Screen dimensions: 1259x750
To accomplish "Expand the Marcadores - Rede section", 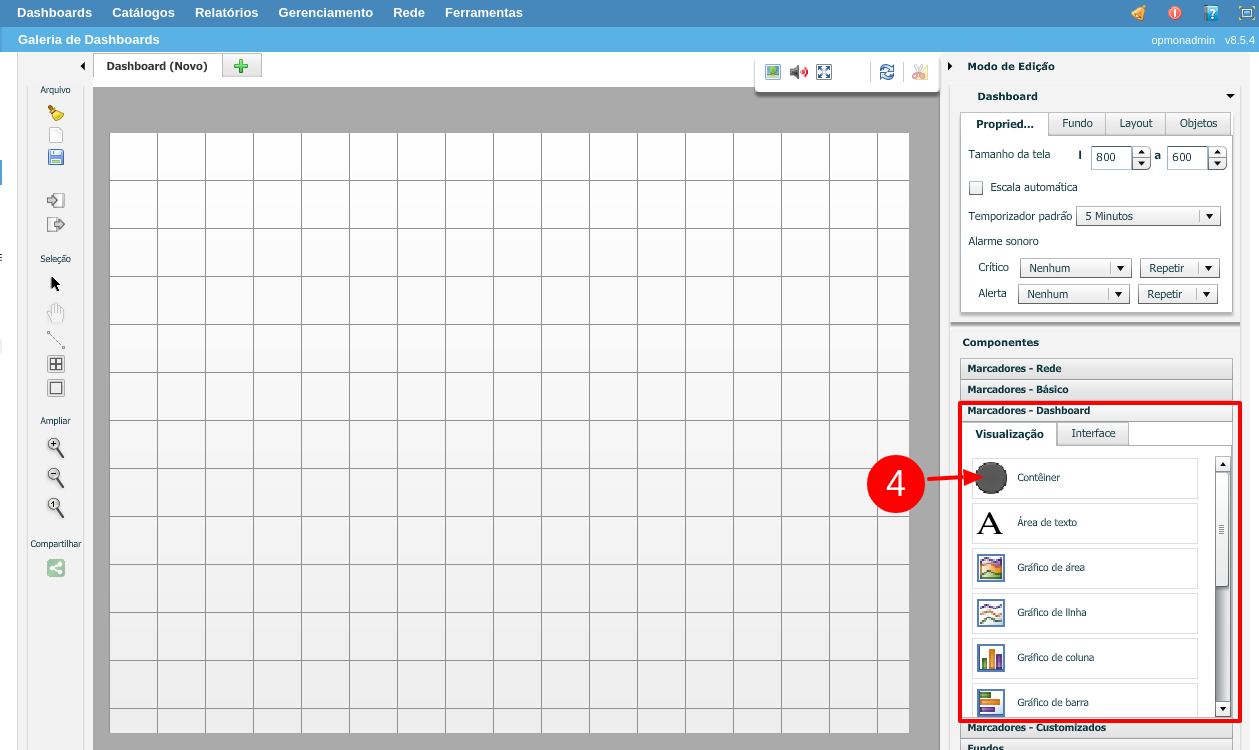I will [x=1095, y=368].
